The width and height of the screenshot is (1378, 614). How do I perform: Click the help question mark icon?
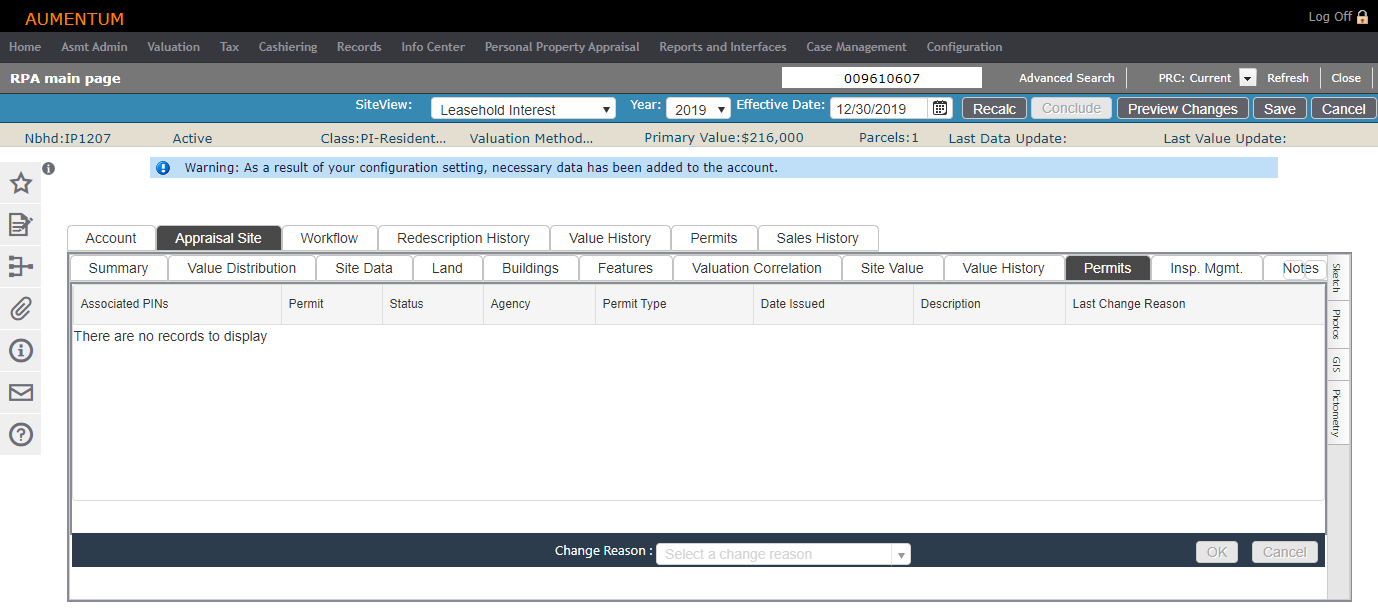20,434
